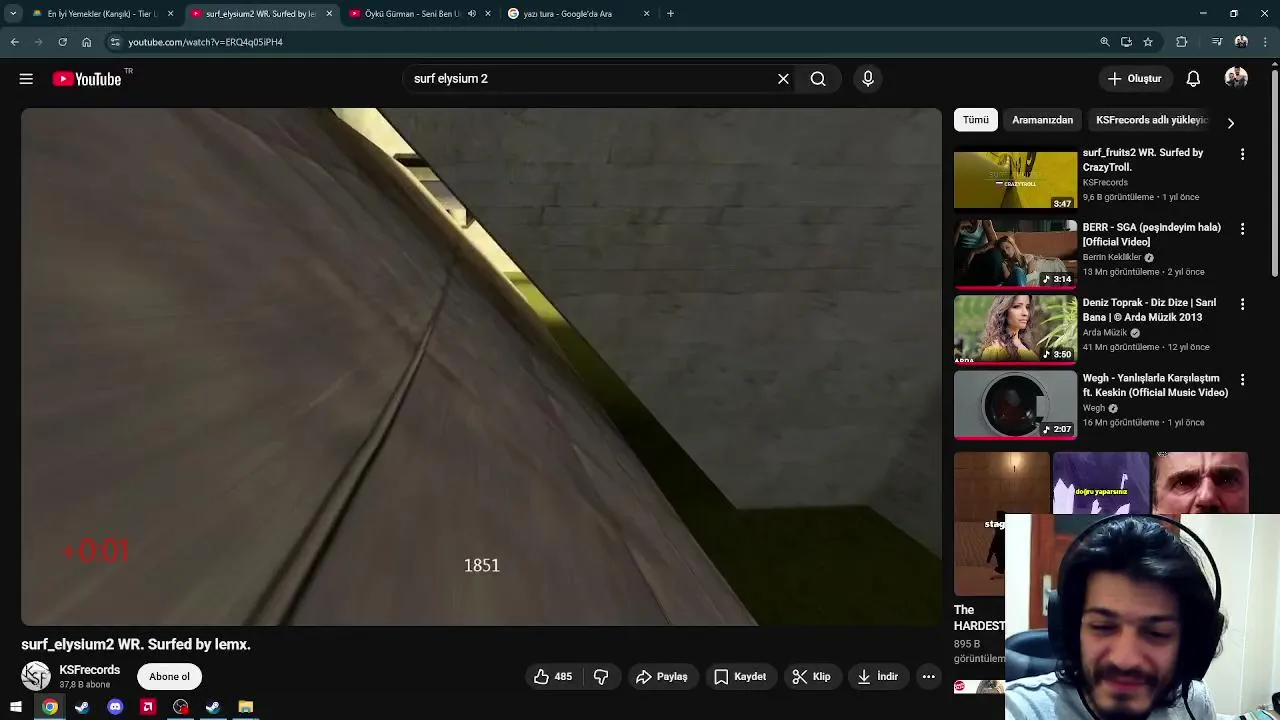Clear the search box with the X
This screenshot has width=1280, height=720.
pos(783,79)
